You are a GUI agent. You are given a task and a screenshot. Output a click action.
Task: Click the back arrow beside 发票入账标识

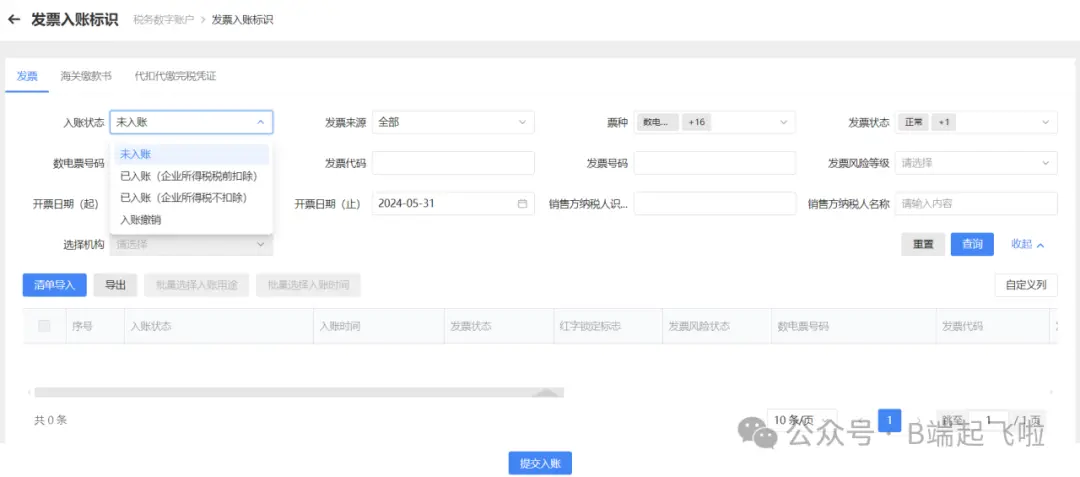pyautogui.click(x=14, y=19)
